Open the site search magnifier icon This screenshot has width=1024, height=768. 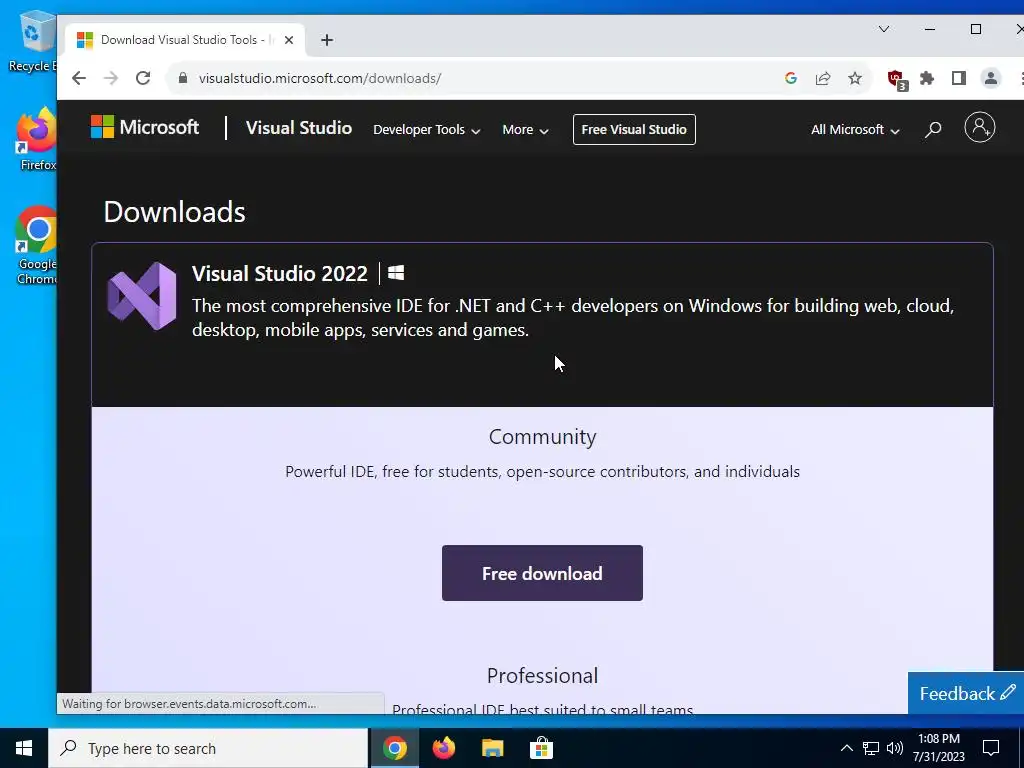pos(933,129)
